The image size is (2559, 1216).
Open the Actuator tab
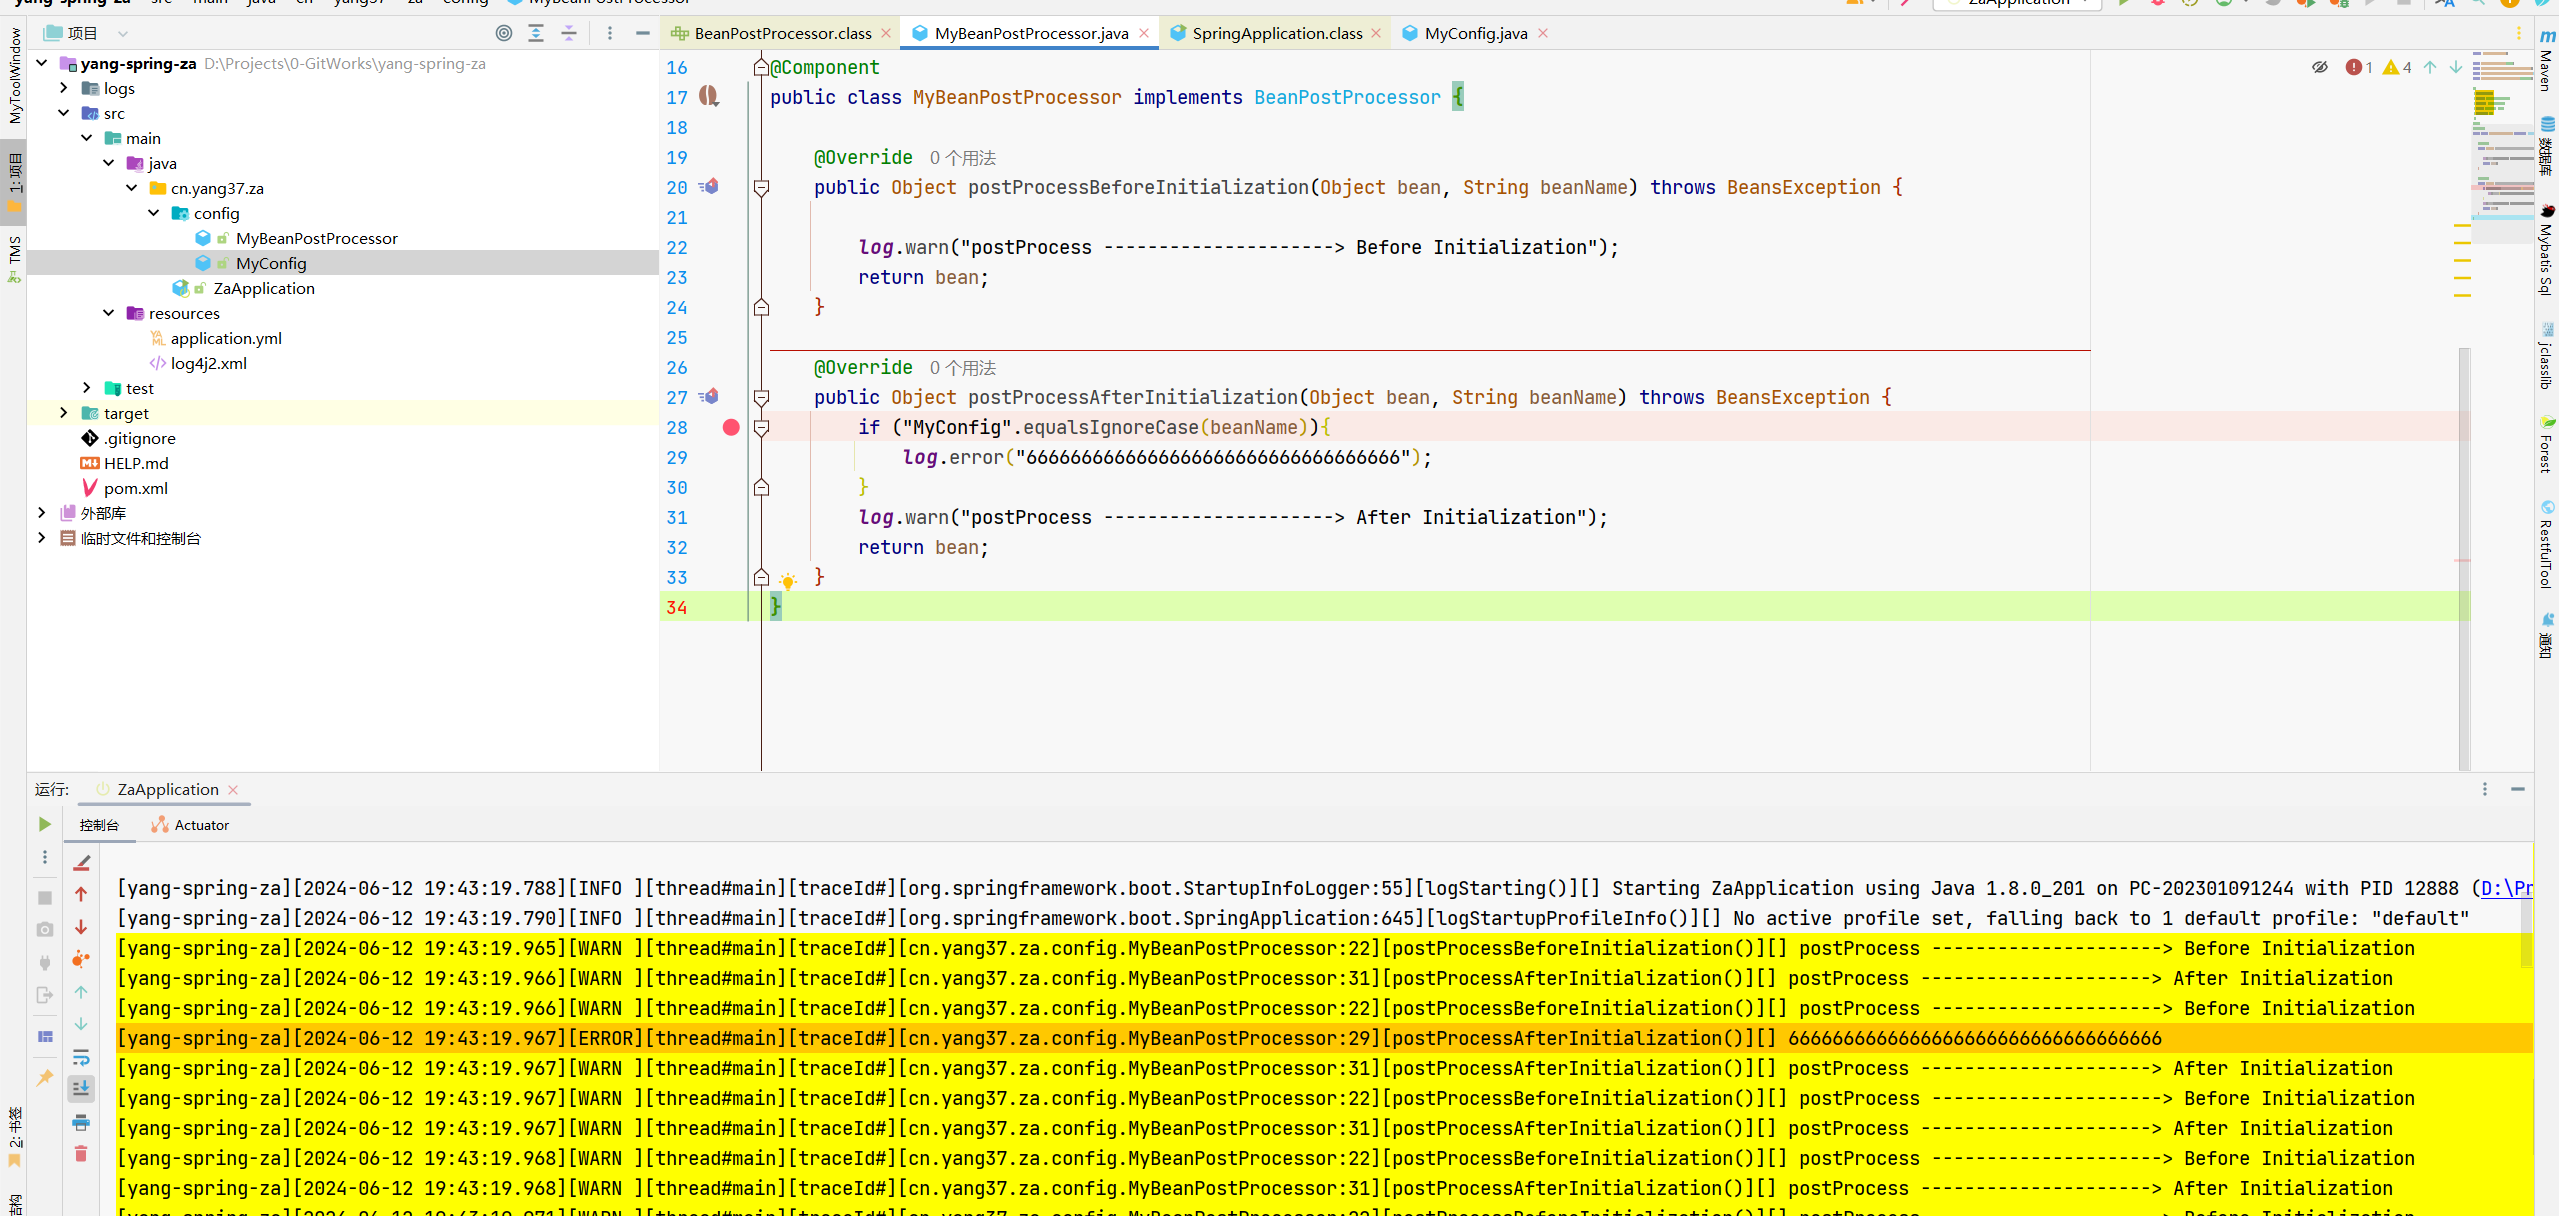tap(190, 825)
